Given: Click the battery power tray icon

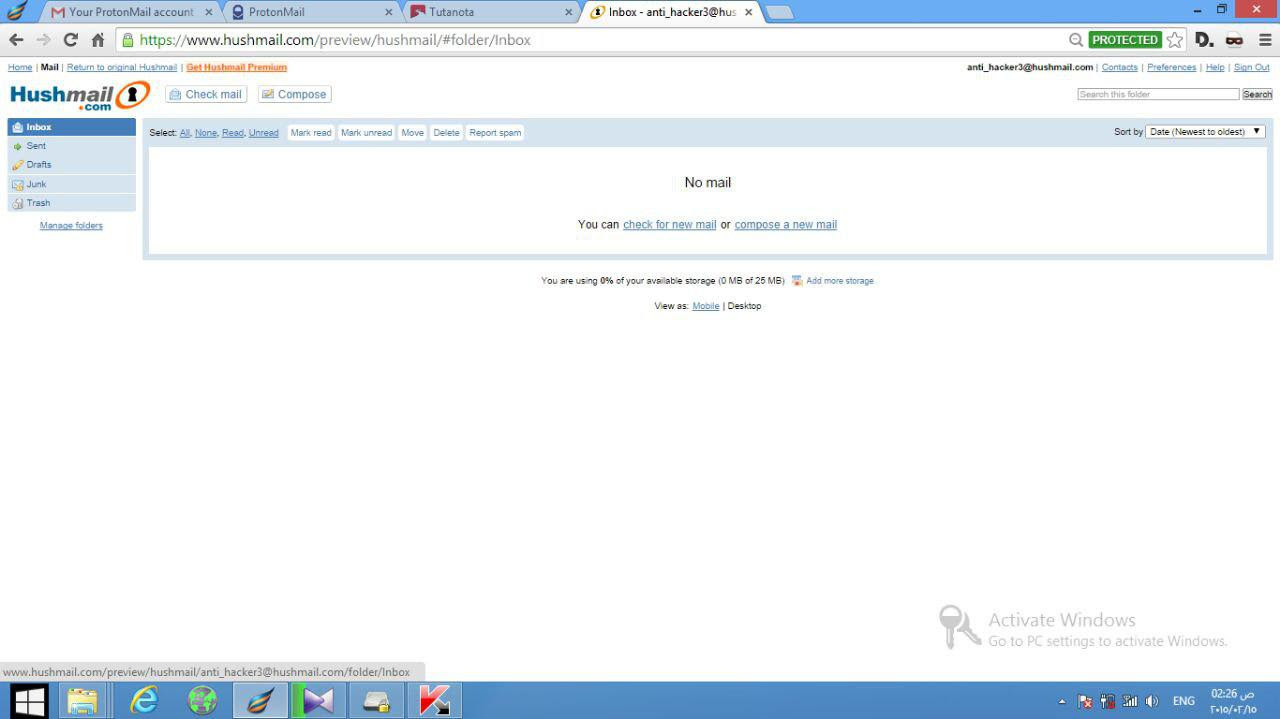Looking at the screenshot, I should click(x=1108, y=702).
